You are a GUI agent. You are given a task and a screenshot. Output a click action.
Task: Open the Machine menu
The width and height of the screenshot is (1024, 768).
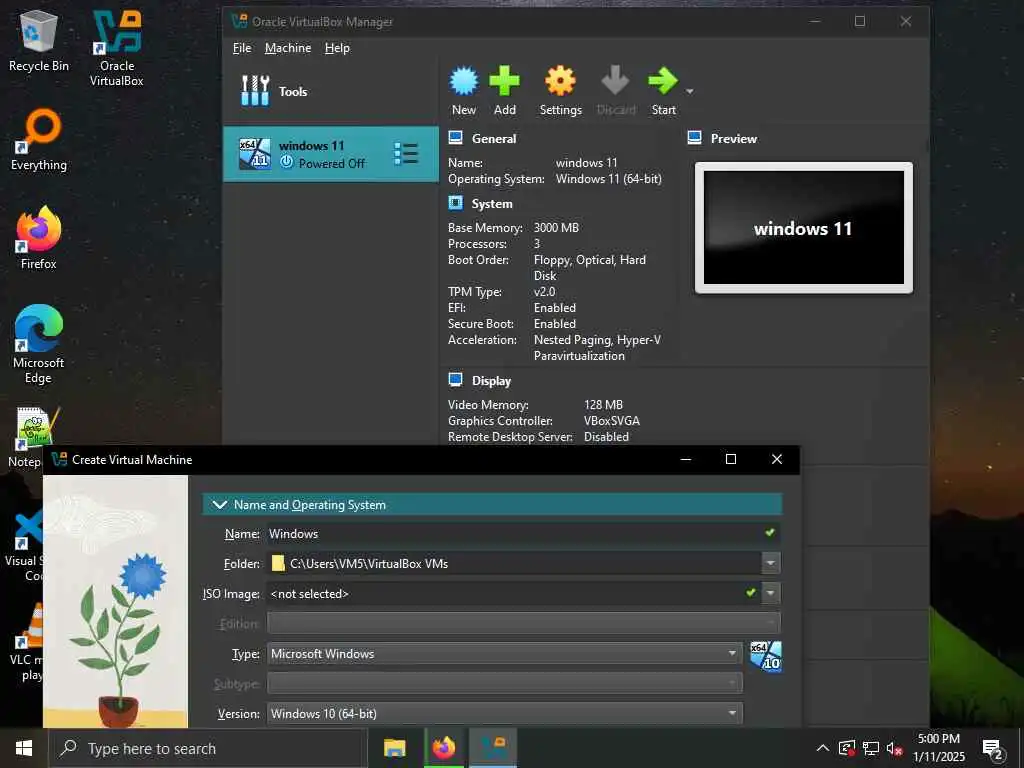coord(288,48)
